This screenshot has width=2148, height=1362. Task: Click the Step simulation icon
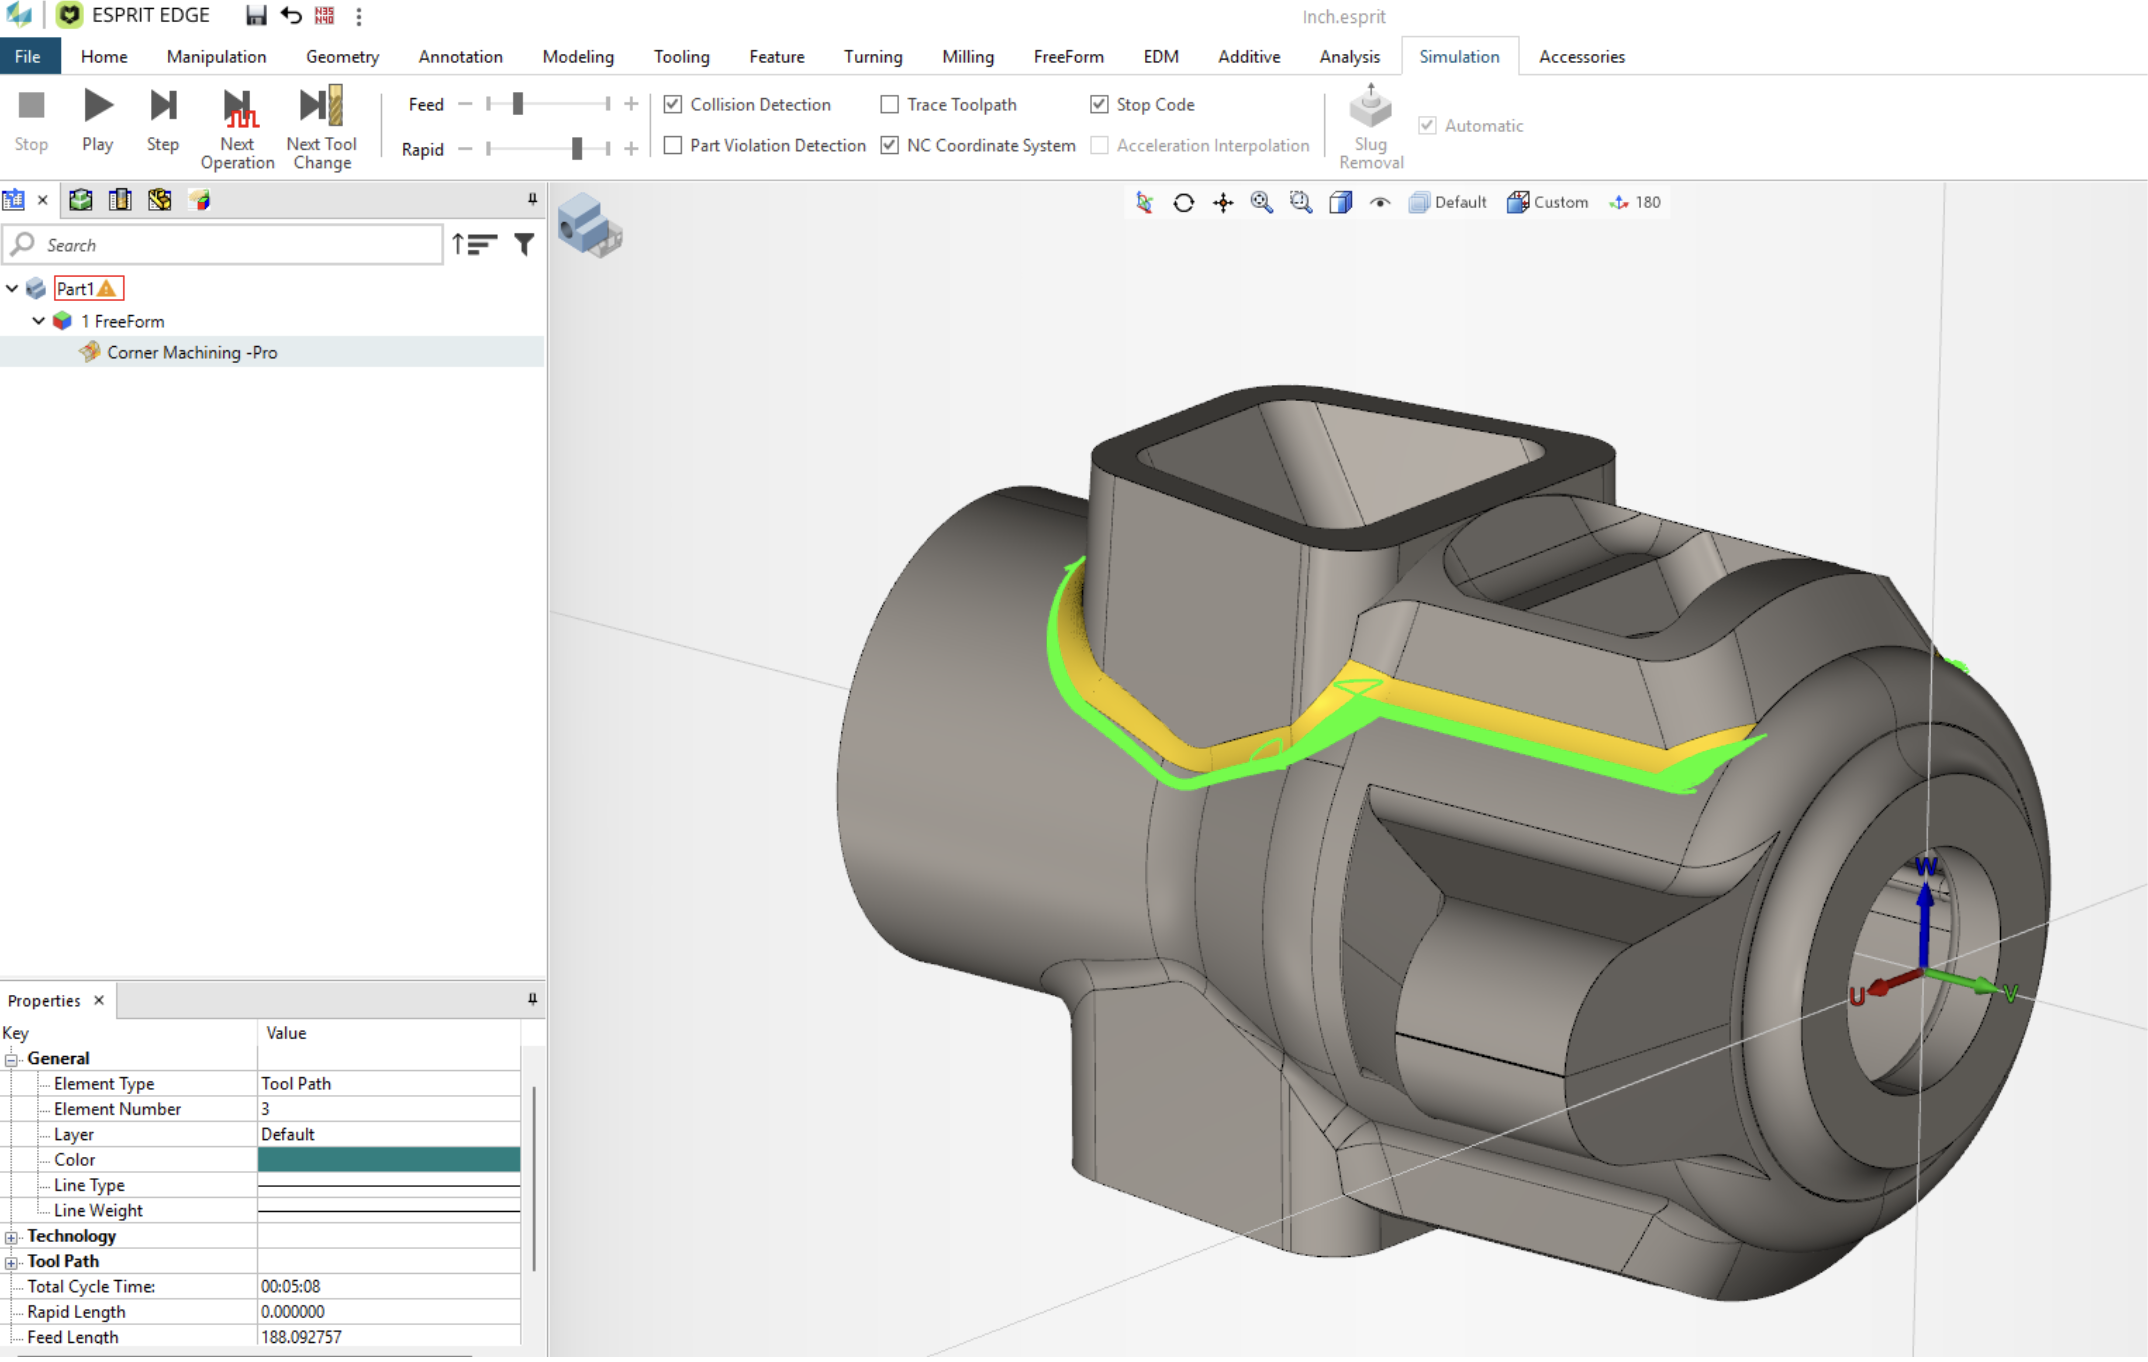162,107
